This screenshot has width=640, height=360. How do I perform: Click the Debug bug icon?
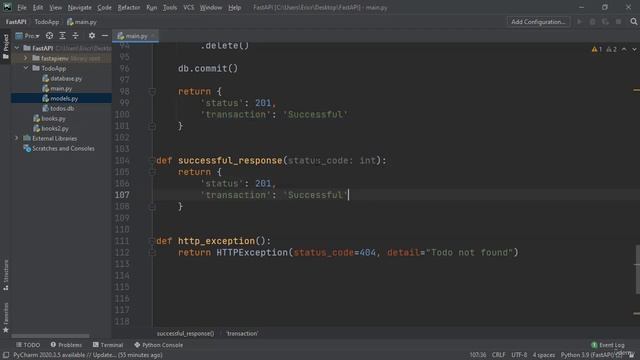pos(593,22)
